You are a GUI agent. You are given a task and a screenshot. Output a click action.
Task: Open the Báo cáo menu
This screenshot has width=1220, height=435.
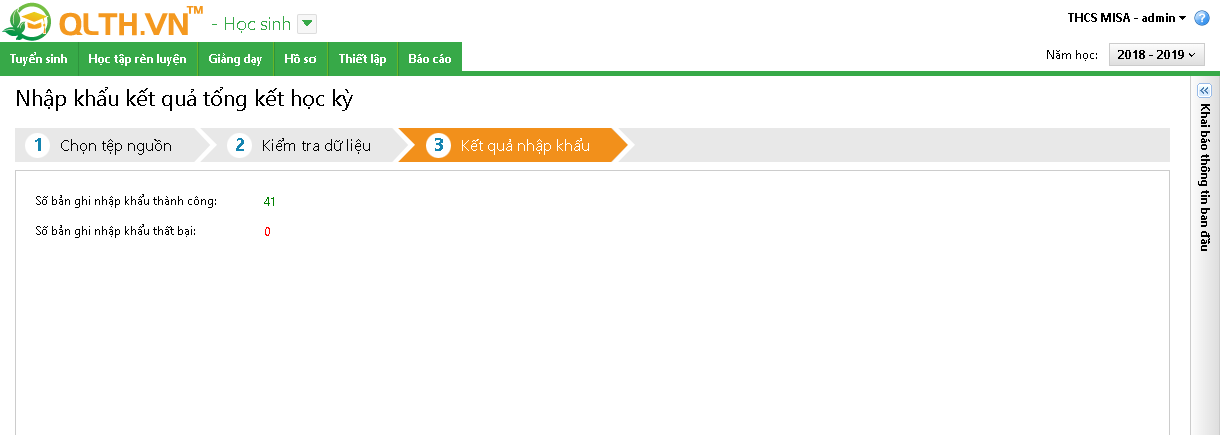click(429, 59)
